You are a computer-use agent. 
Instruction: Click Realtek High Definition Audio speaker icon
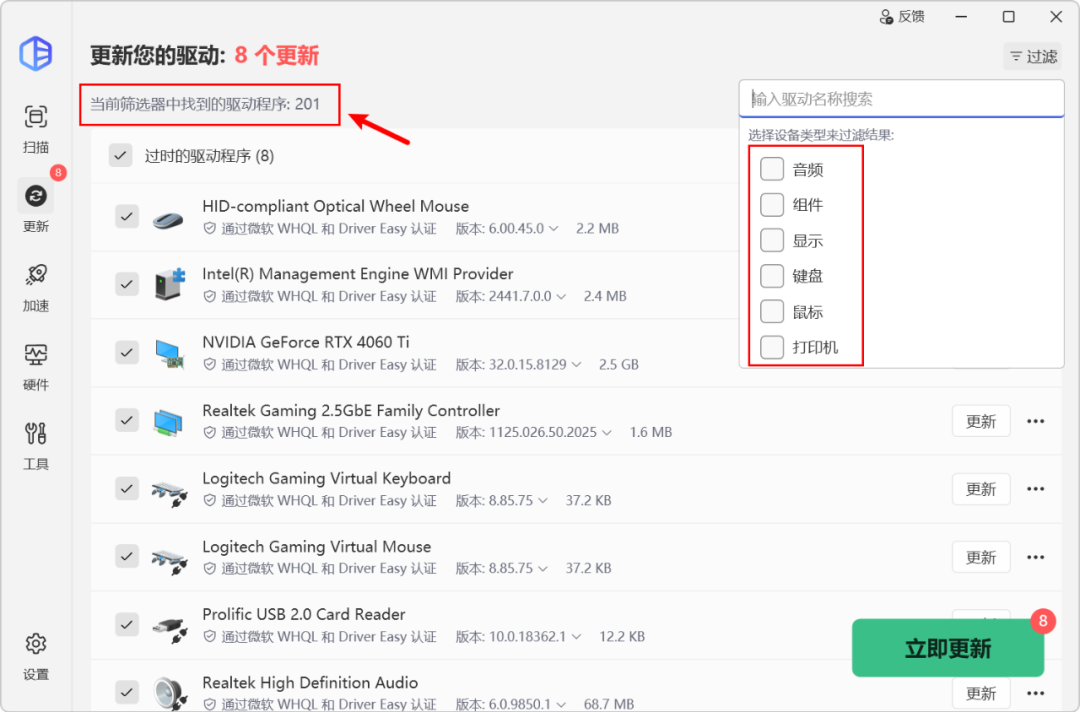click(x=169, y=694)
